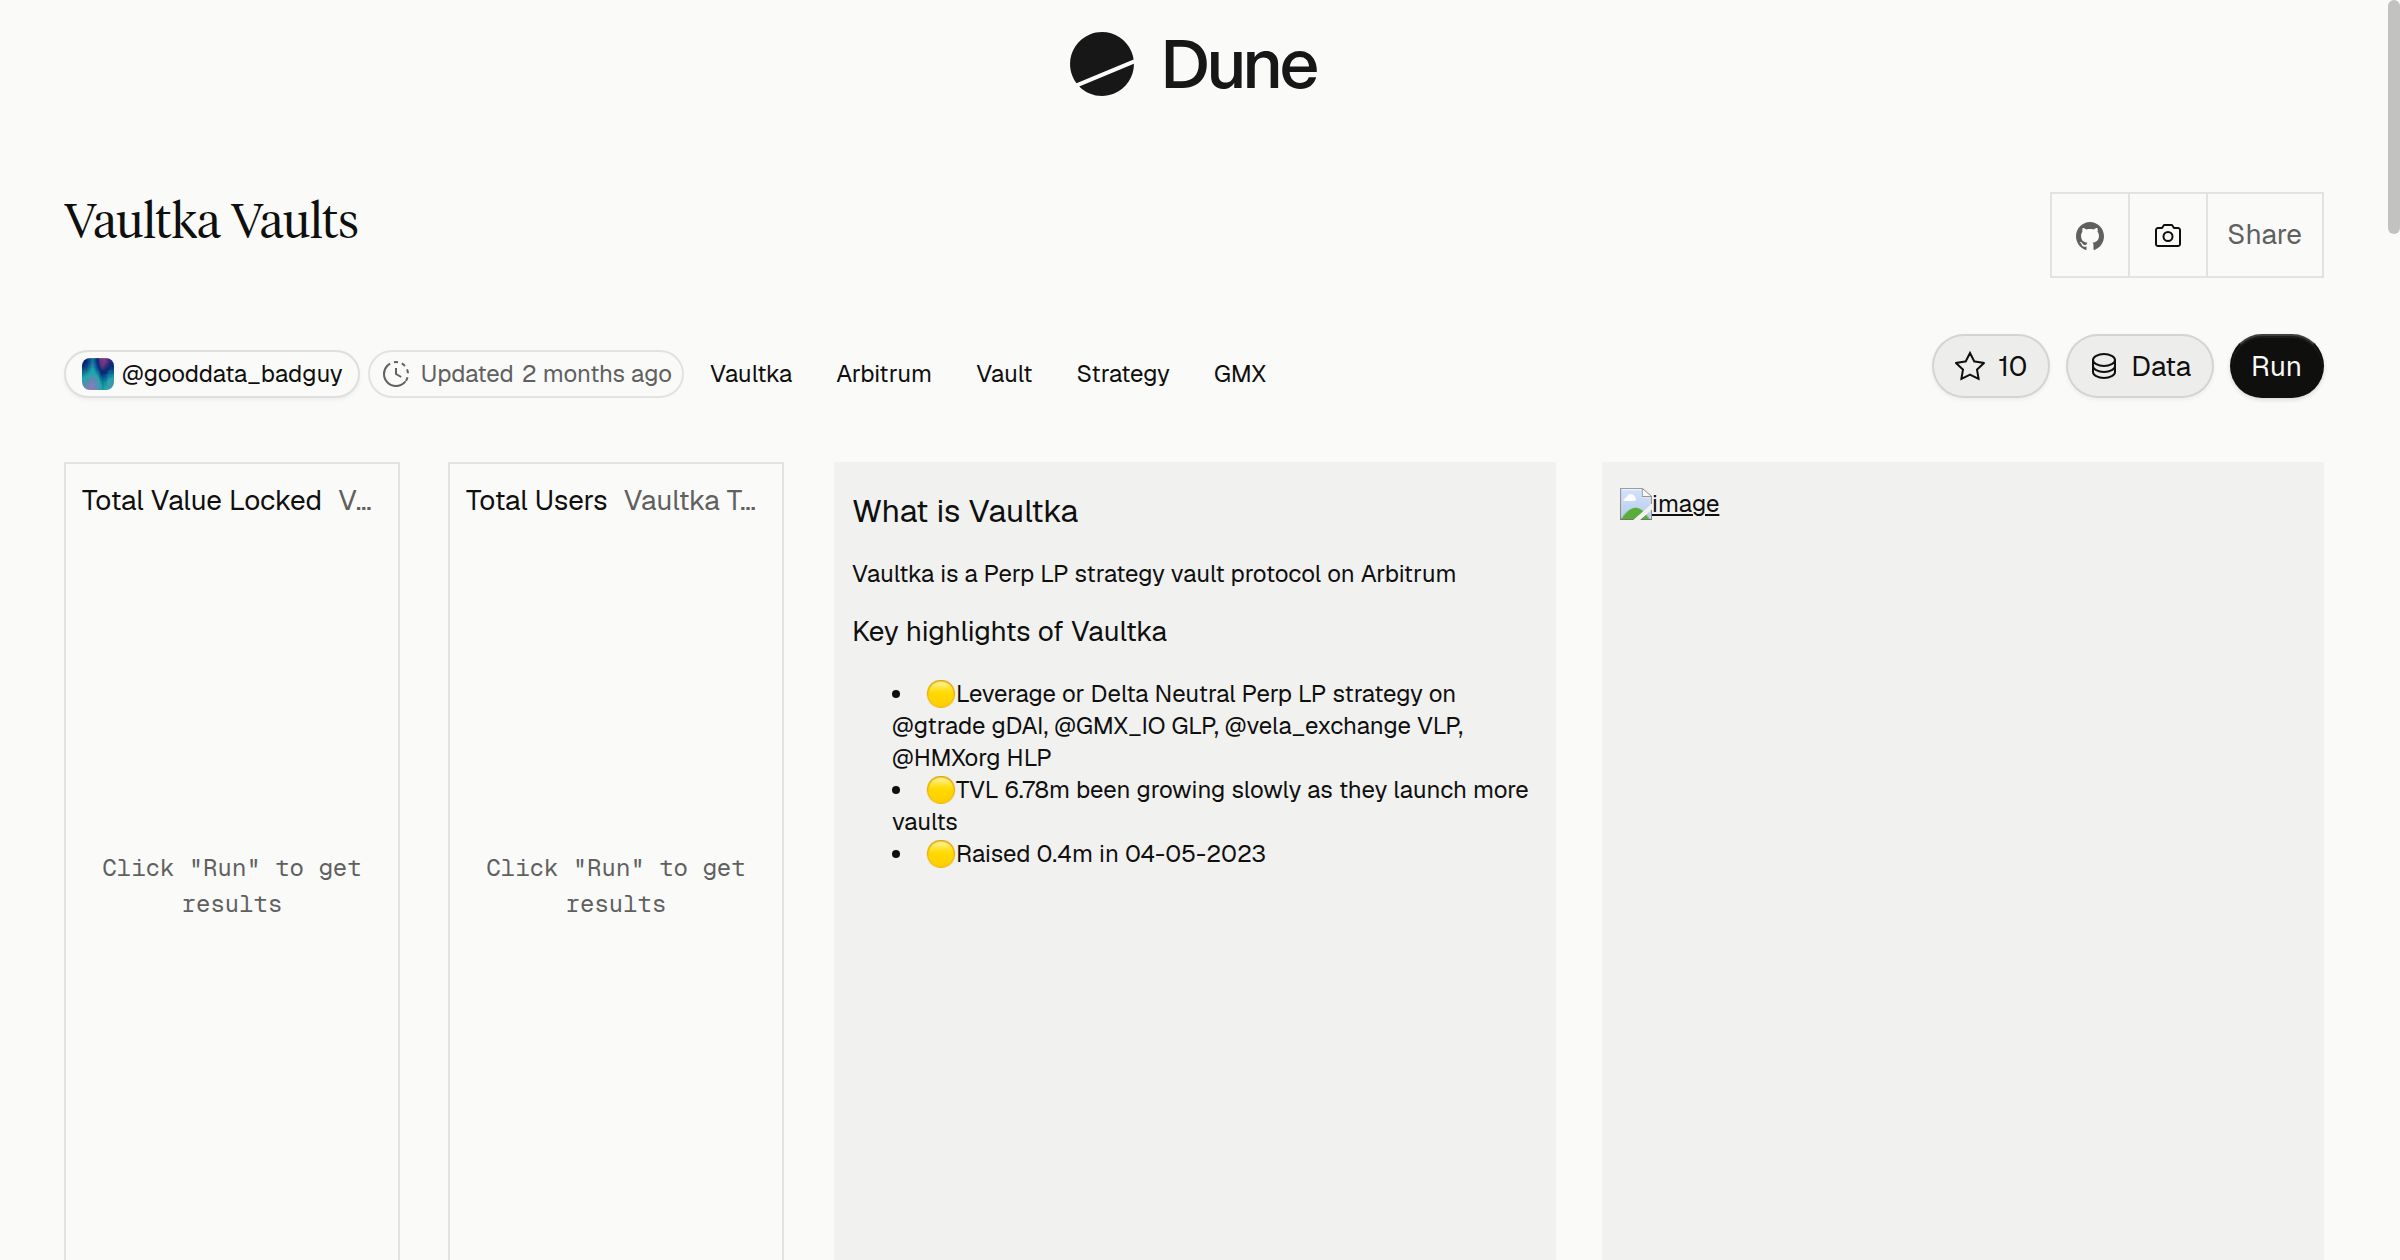Select the Strategy tag
Screen dimensions: 2400x1260
pyautogui.click(x=1123, y=374)
